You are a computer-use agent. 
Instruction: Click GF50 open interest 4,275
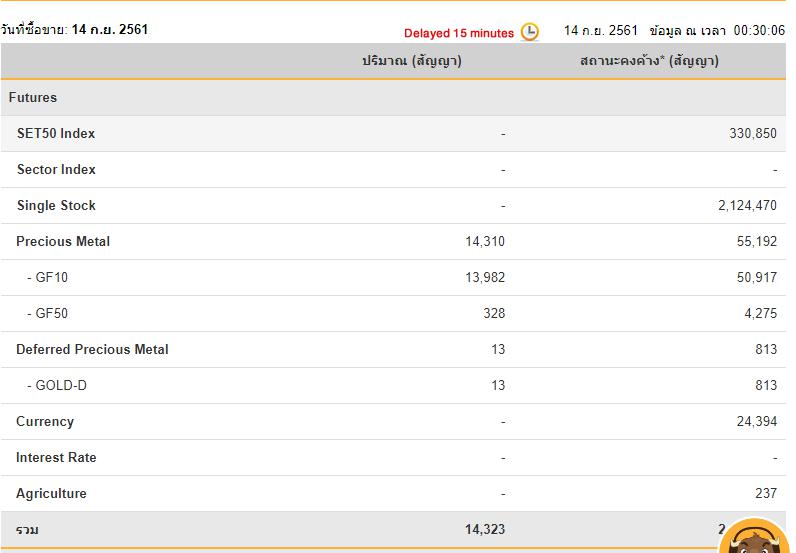coord(760,314)
